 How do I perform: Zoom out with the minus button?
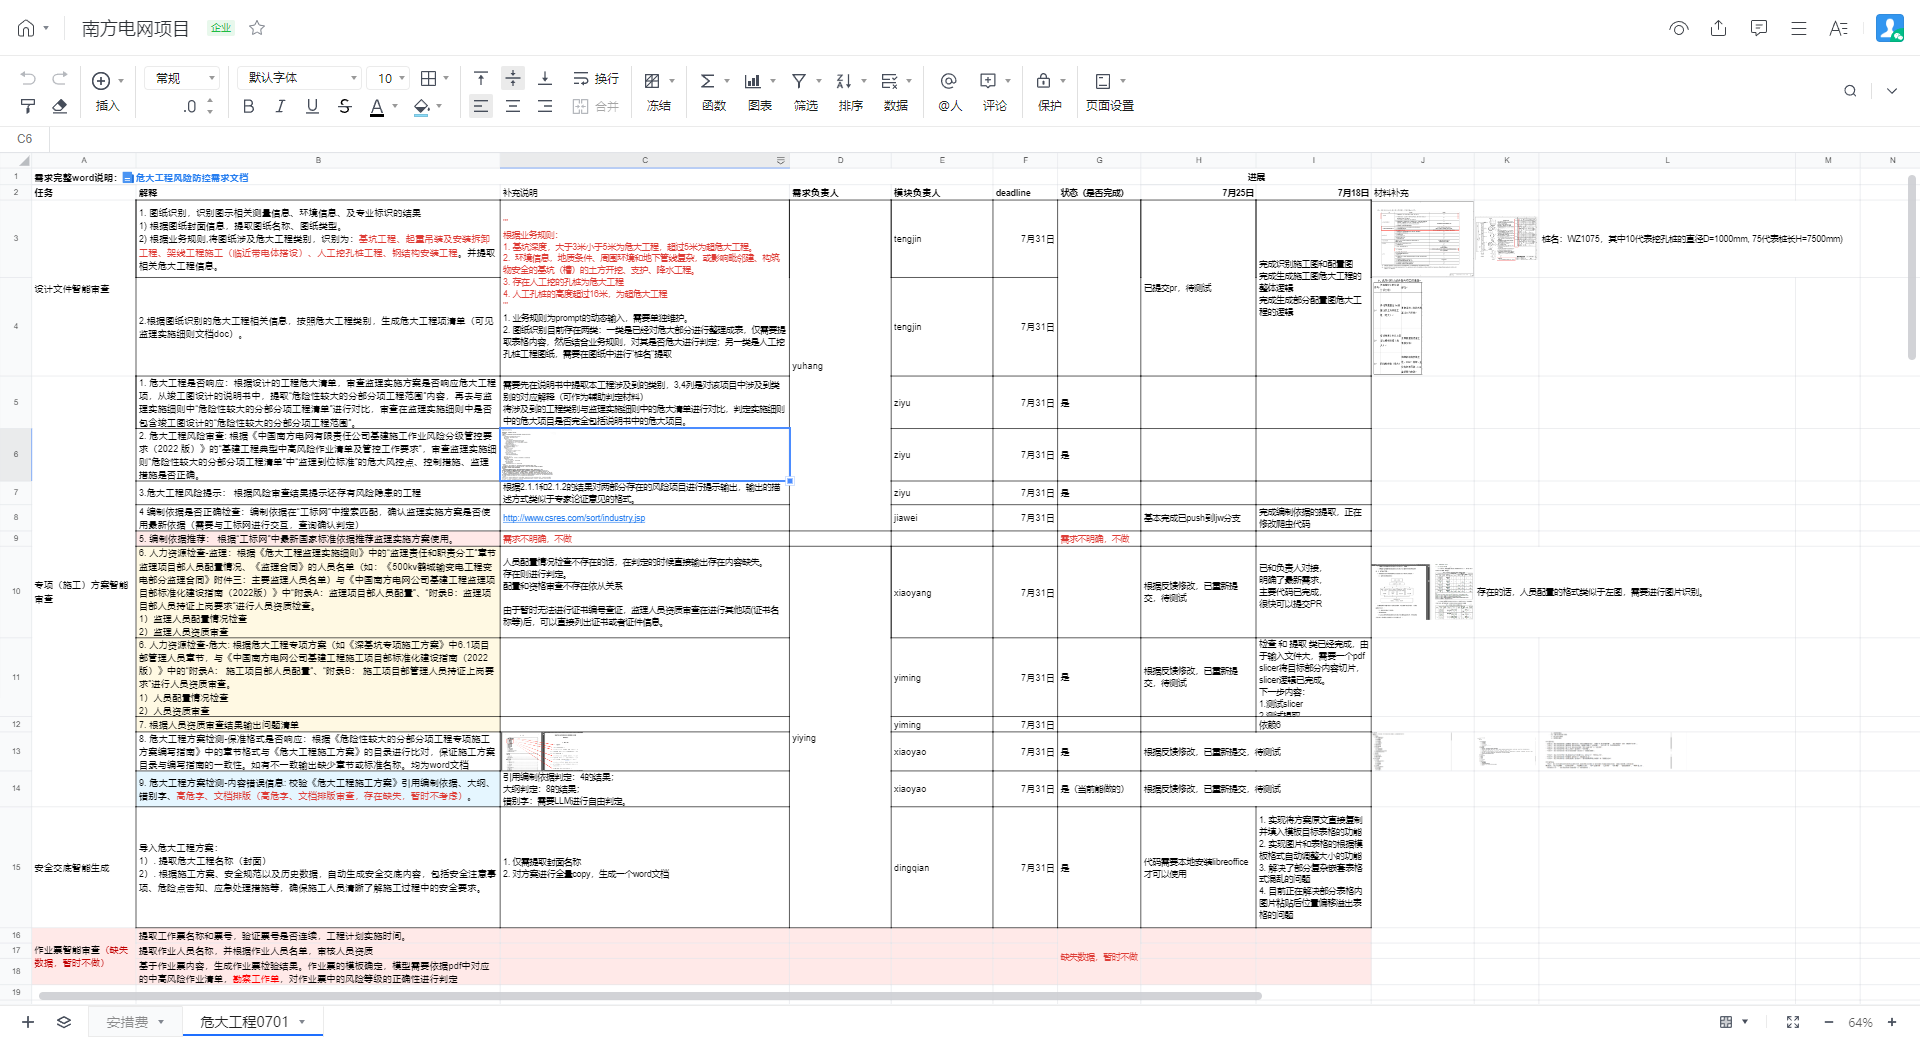pyautogui.click(x=1829, y=1022)
